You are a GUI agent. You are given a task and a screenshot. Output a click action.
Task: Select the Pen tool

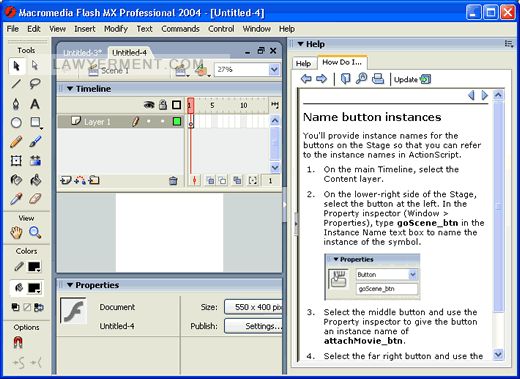click(16, 104)
